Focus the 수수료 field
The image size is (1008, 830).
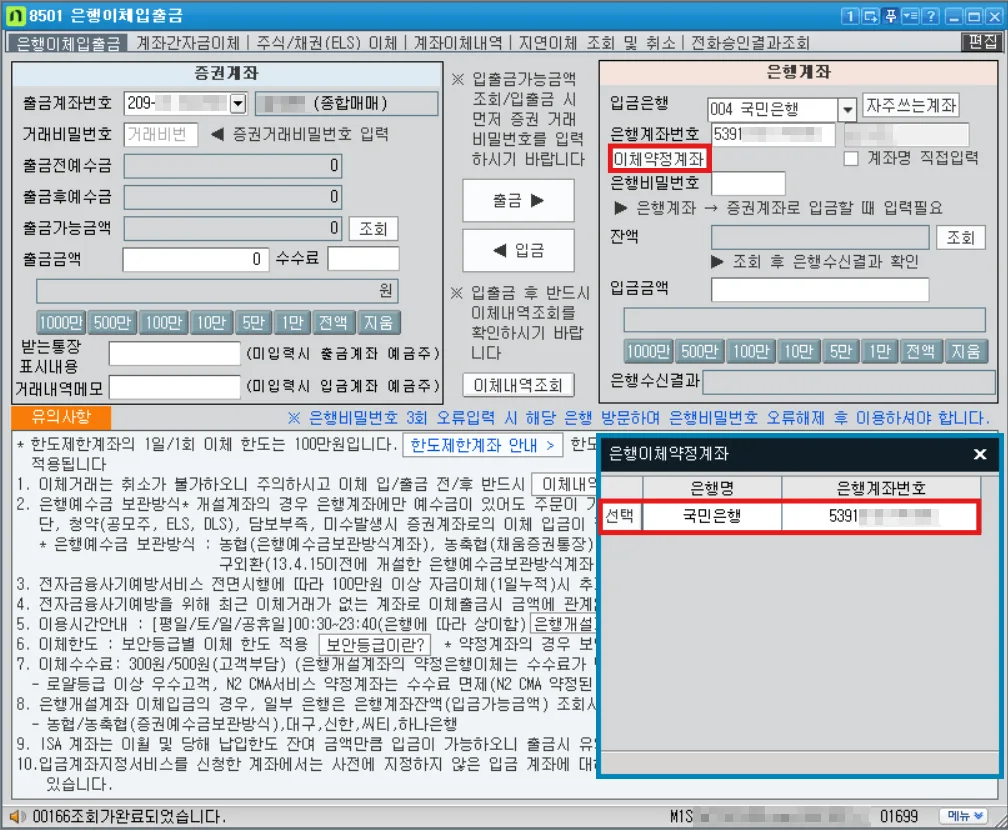(363, 259)
